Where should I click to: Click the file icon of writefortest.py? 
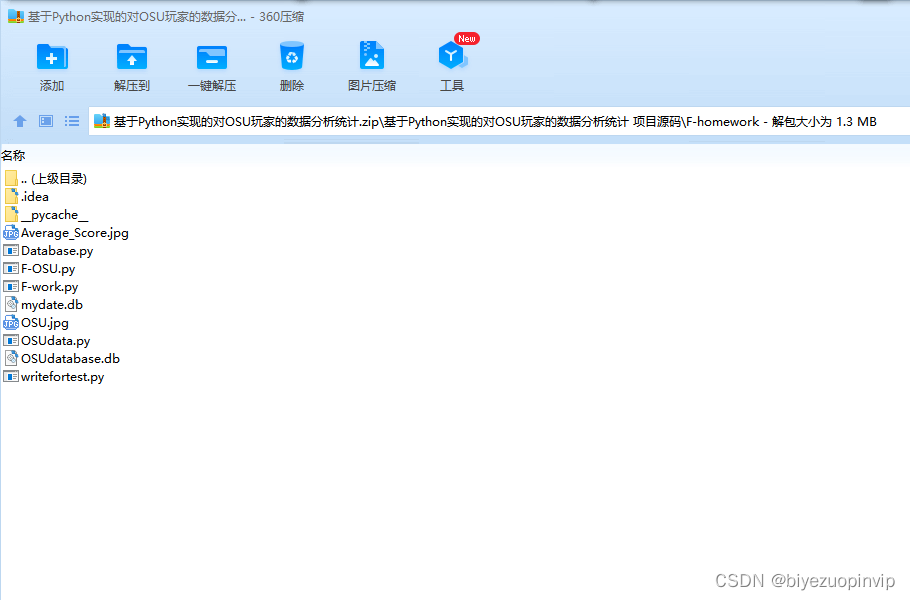[11, 377]
